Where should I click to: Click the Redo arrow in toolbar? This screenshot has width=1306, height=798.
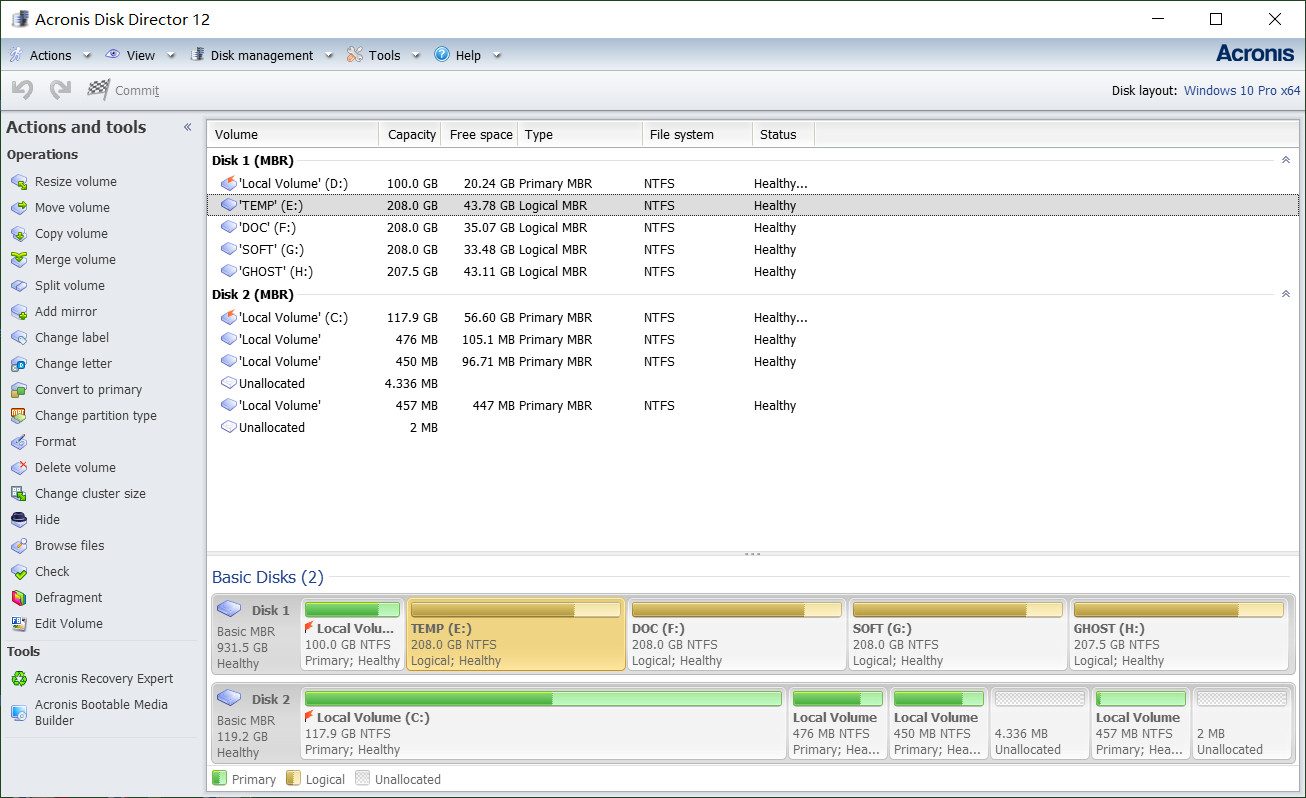(x=60, y=90)
